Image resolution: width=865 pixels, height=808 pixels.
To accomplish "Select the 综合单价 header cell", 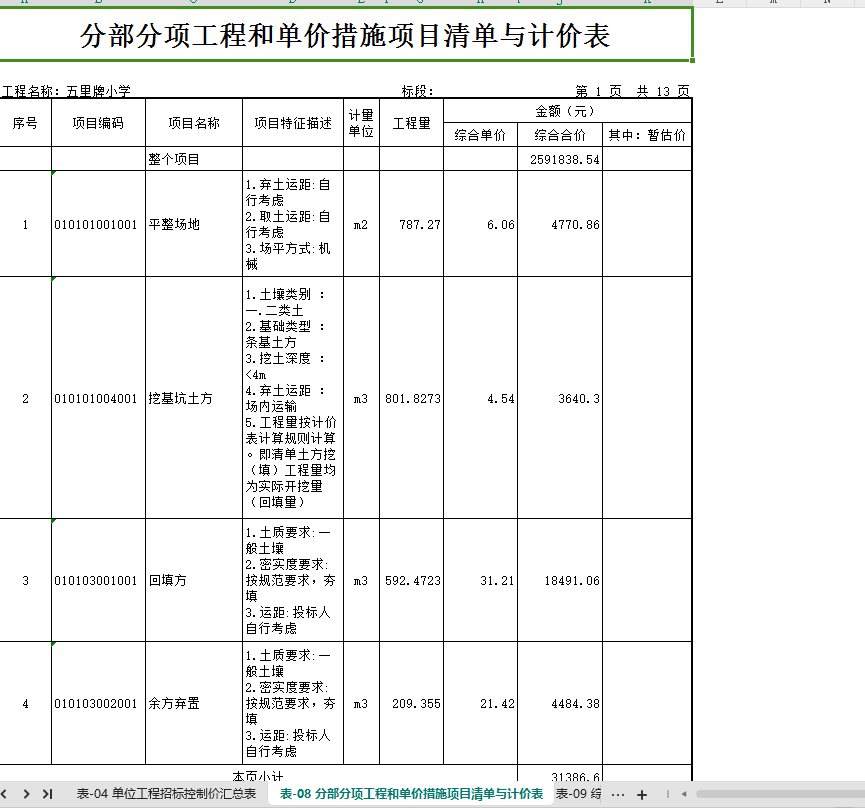I will click(480, 135).
